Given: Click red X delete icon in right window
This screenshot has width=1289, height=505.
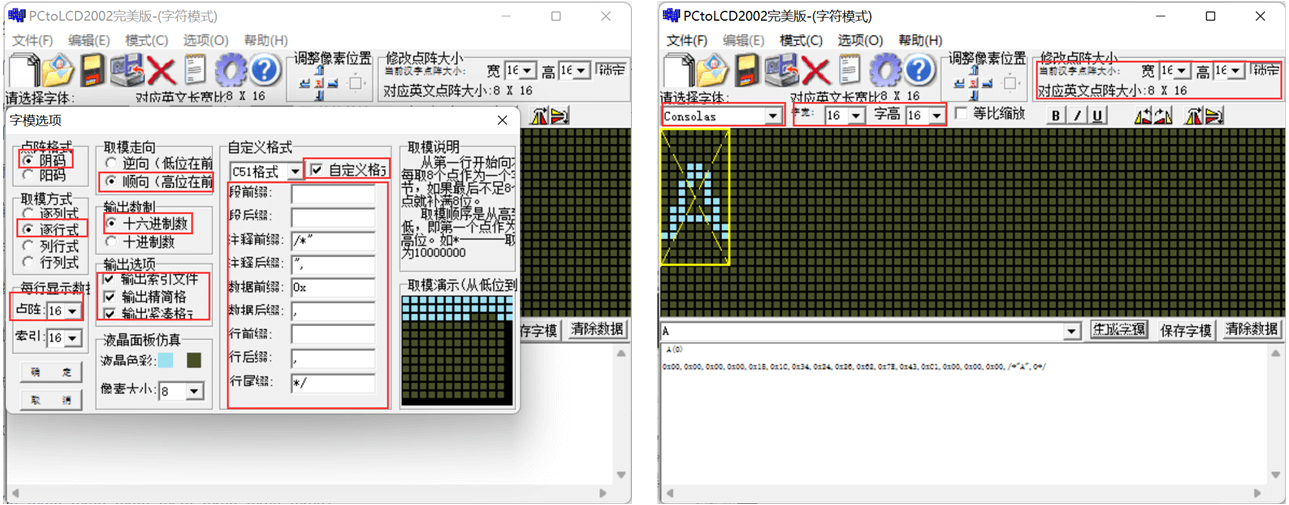Looking at the screenshot, I should (816, 71).
